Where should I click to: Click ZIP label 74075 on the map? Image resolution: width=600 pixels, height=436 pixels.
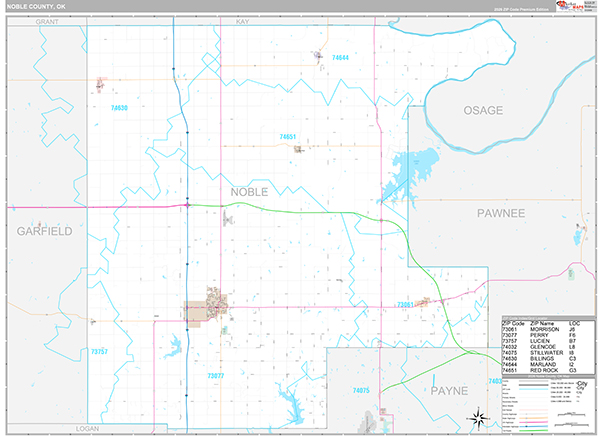361,390
